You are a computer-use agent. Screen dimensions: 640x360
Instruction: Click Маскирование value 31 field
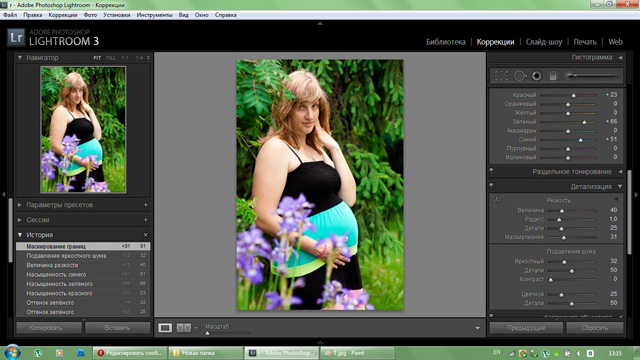613,237
